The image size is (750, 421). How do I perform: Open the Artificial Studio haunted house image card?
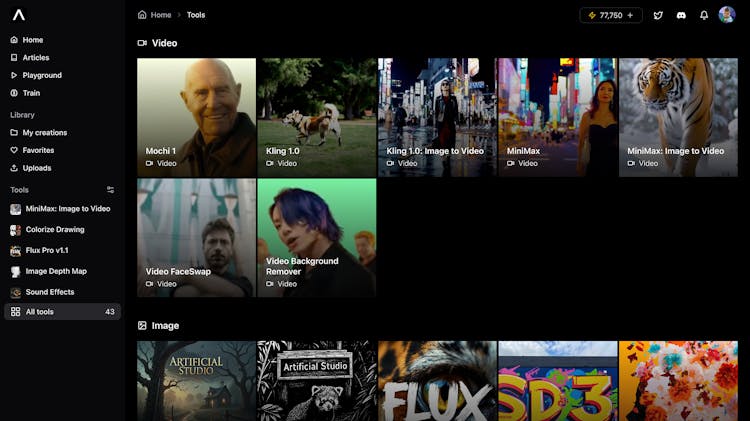[x=197, y=381]
